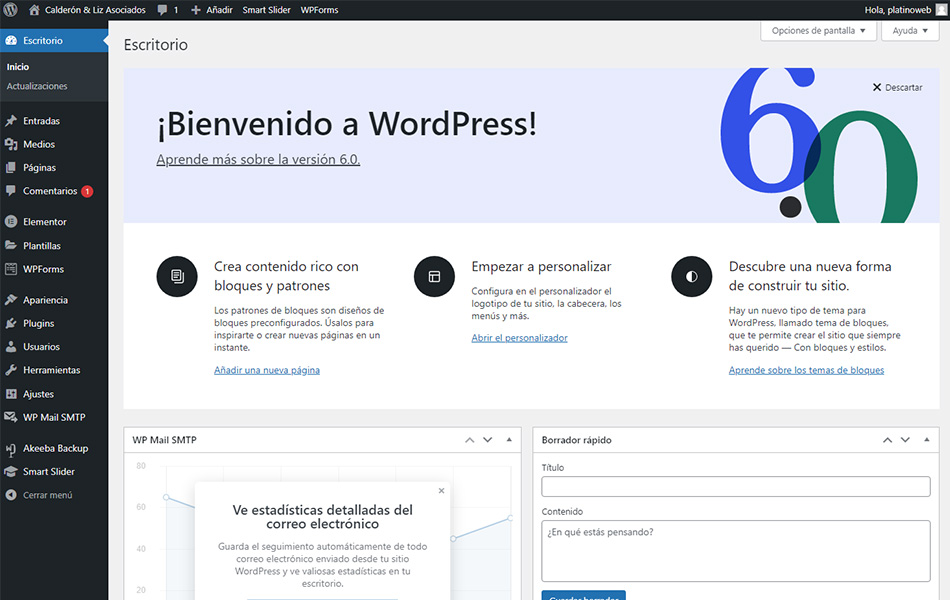Click the WPForms icon in sidebar
This screenshot has height=600, width=950.
point(11,269)
